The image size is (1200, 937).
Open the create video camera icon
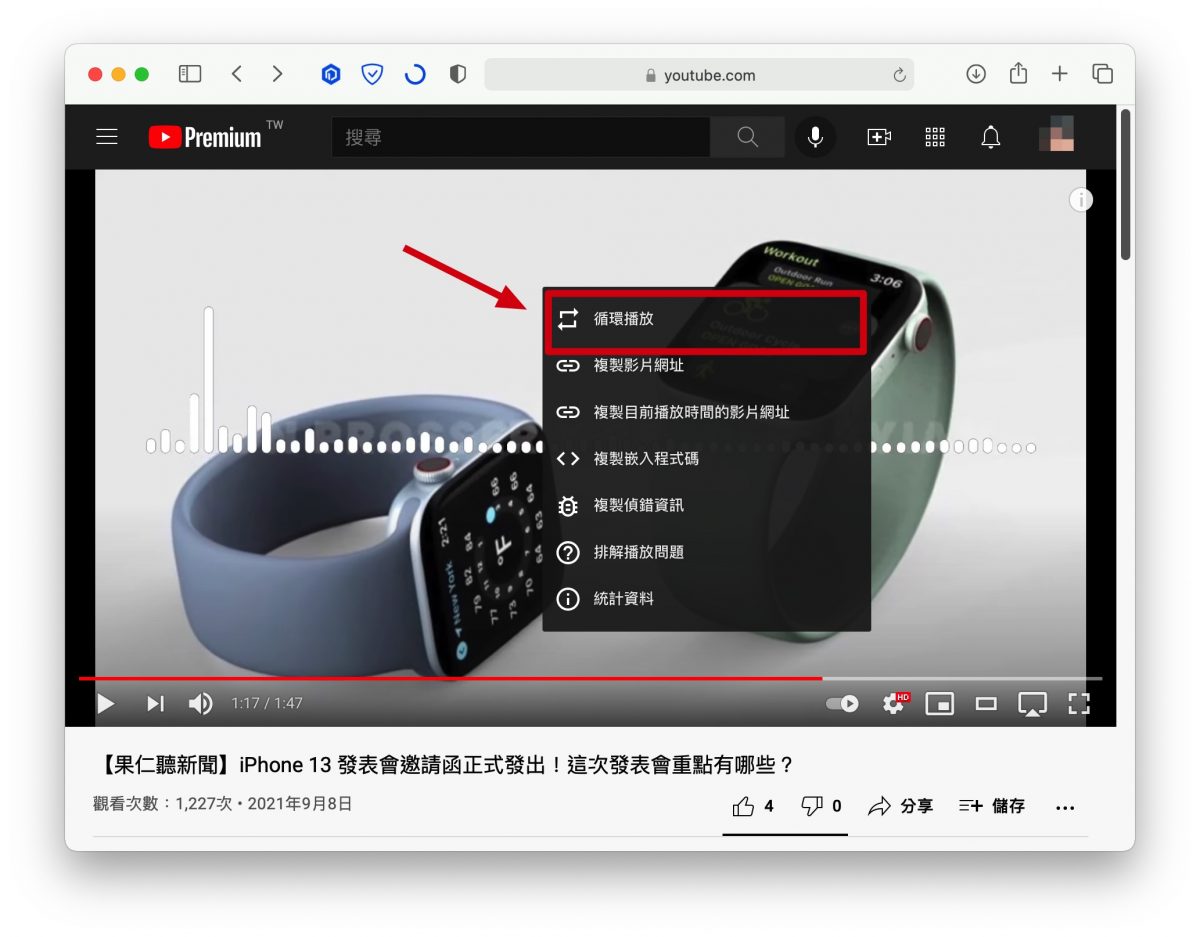[879, 137]
